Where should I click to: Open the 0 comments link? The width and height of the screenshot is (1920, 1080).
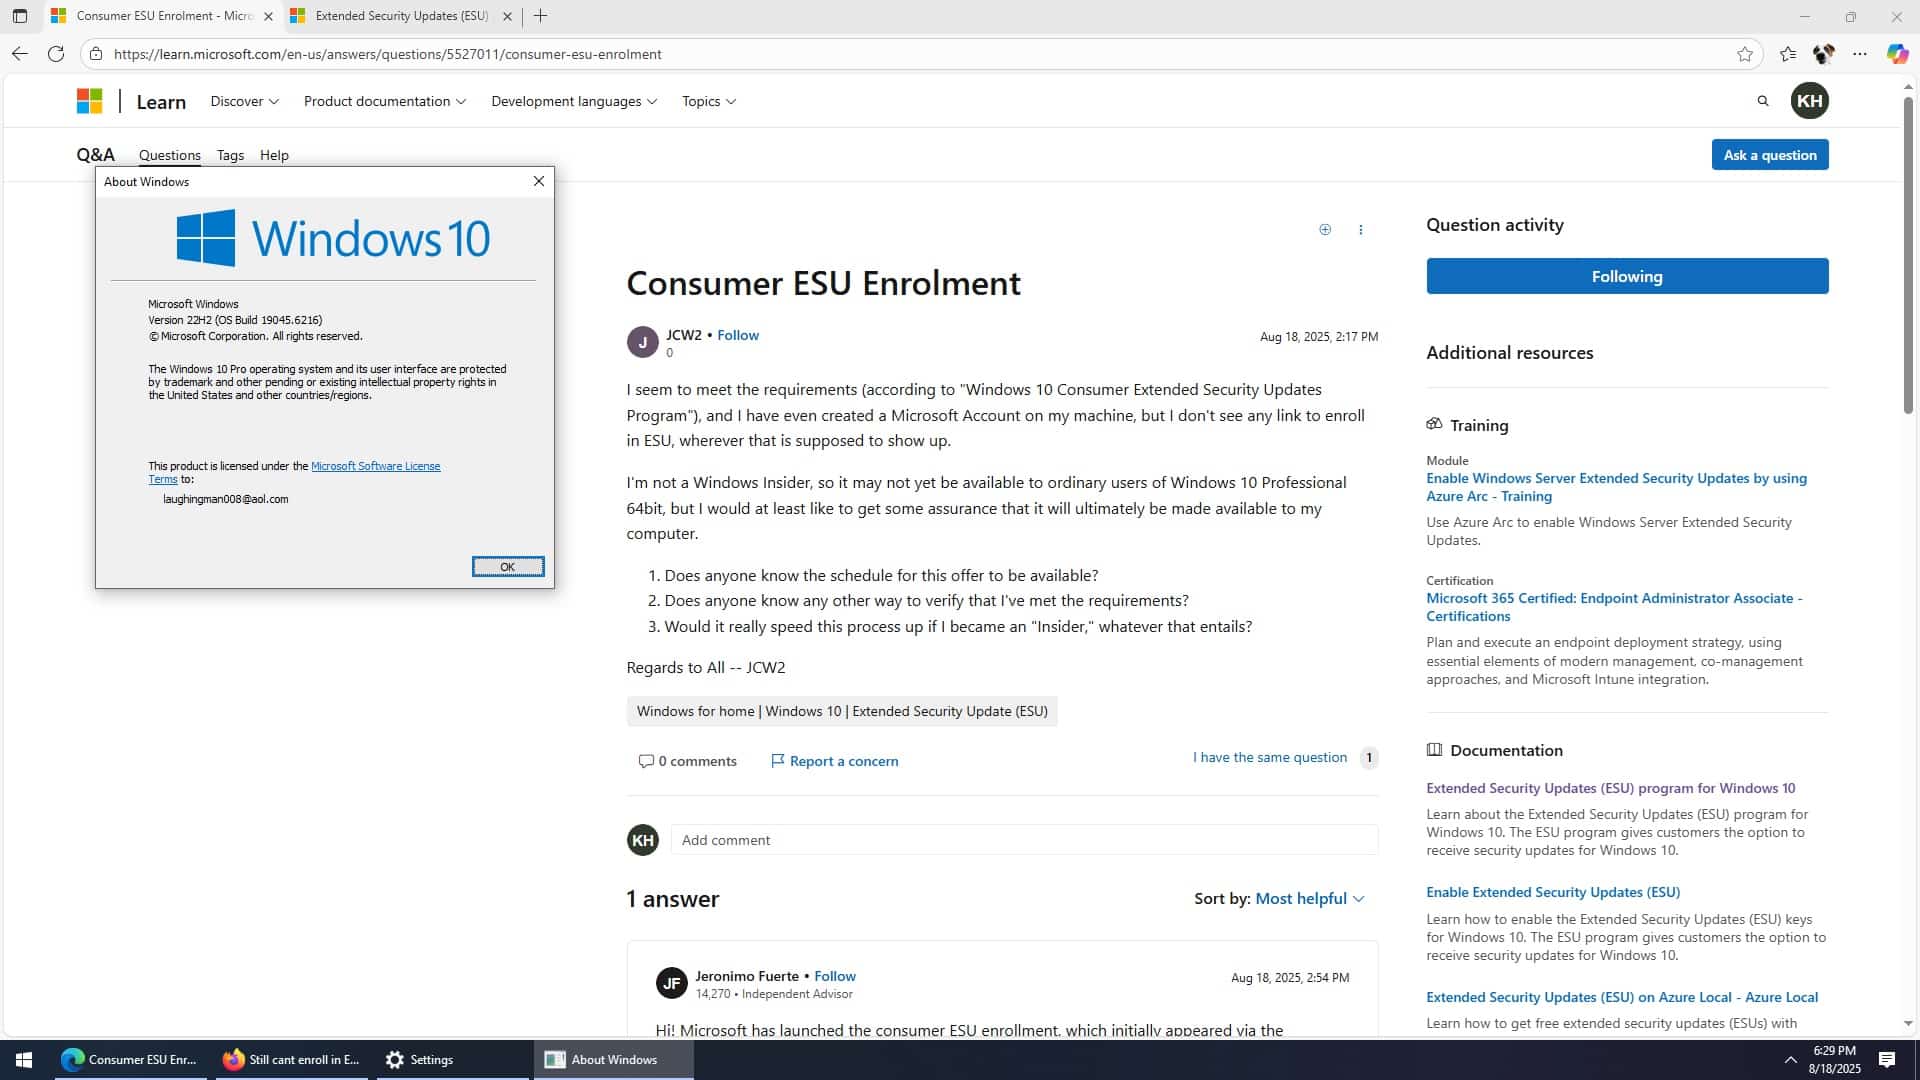point(688,761)
